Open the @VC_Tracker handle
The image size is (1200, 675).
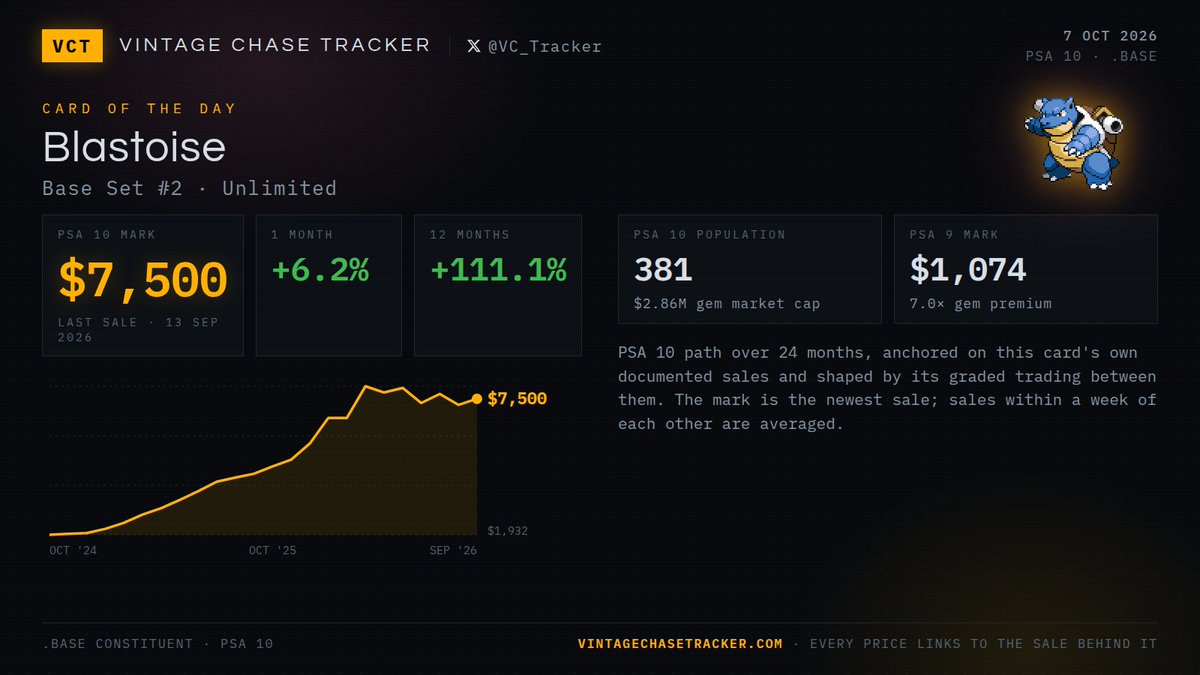coord(544,46)
